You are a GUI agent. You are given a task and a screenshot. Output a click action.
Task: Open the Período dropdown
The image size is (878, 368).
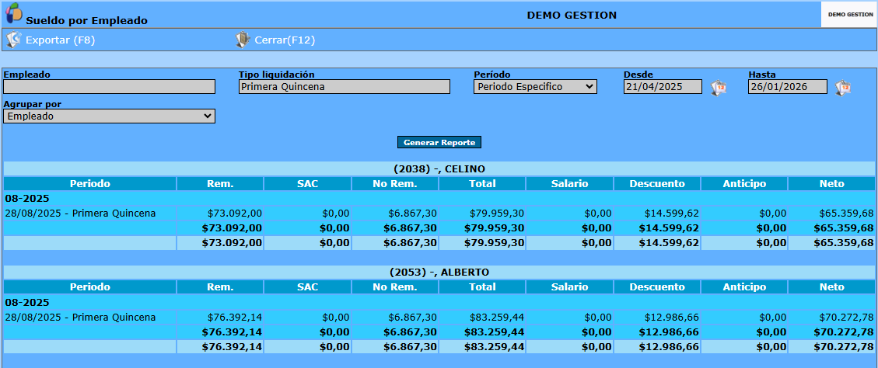coord(535,87)
